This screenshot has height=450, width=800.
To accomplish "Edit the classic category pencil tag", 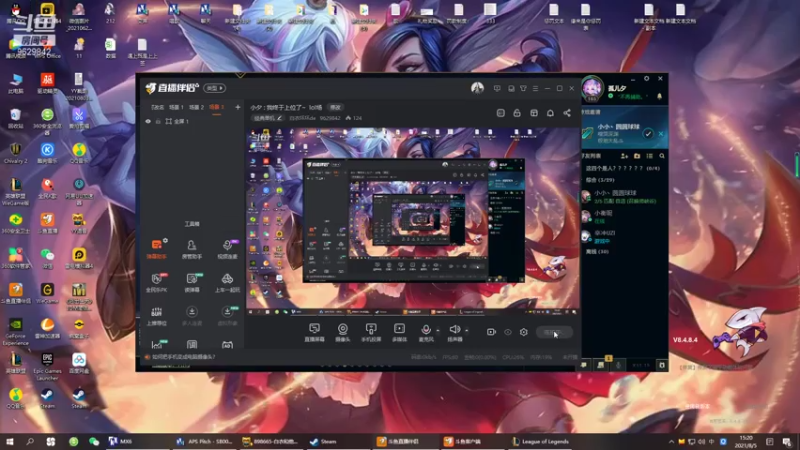I will coord(268,118).
